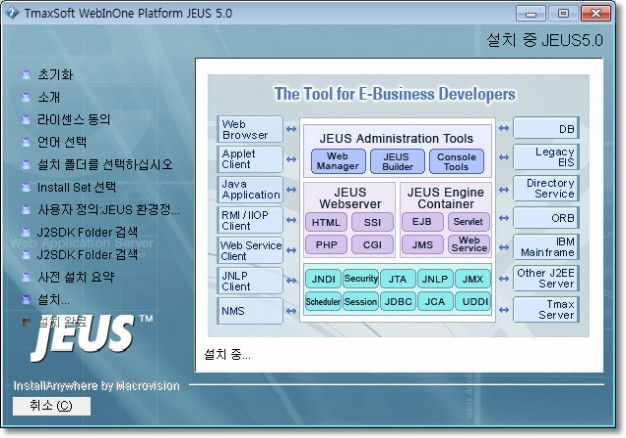Click the Web Browser client box
626x438 pixels.
click(x=250, y=129)
